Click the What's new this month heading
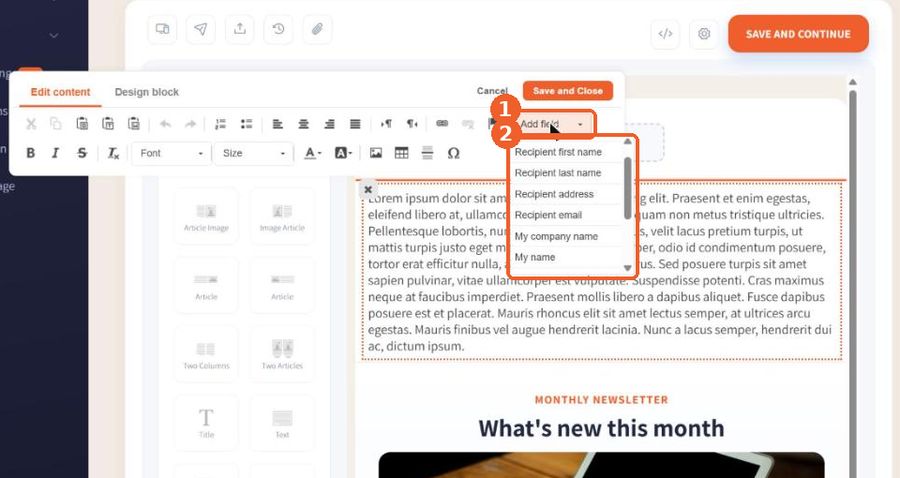The width and height of the screenshot is (900, 478). [x=601, y=428]
